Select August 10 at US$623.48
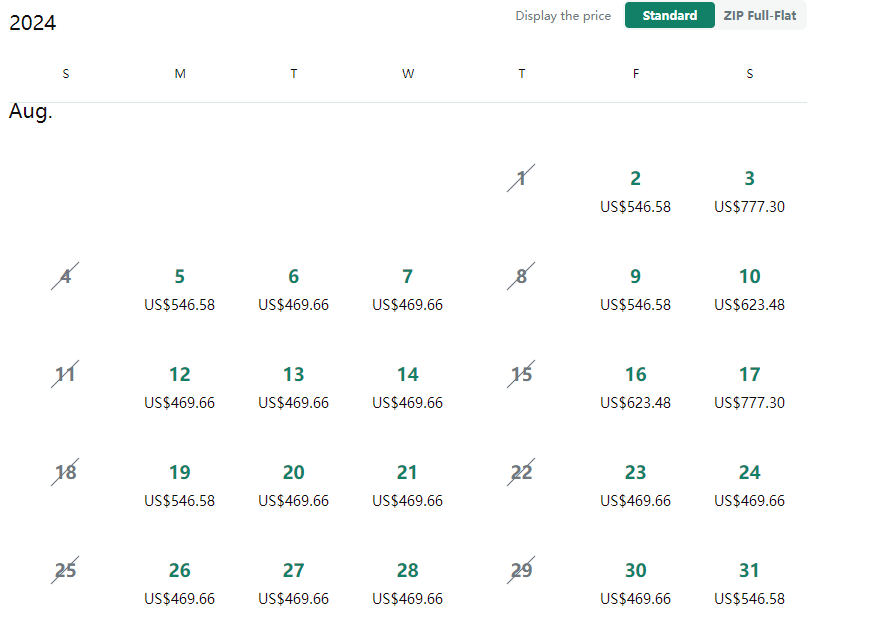The image size is (873, 629). [x=749, y=289]
